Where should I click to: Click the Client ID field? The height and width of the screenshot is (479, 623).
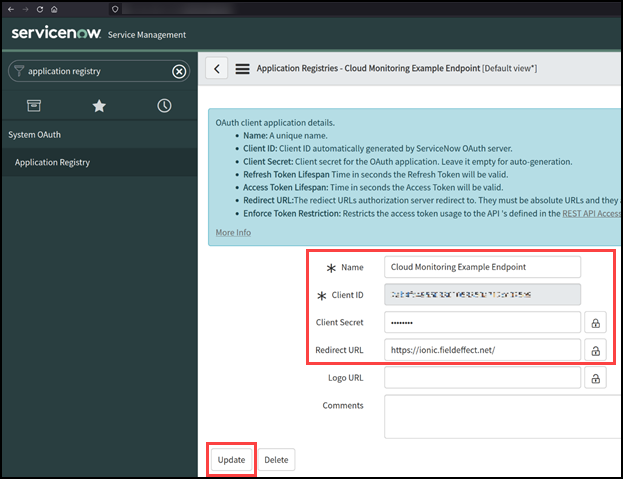482,295
